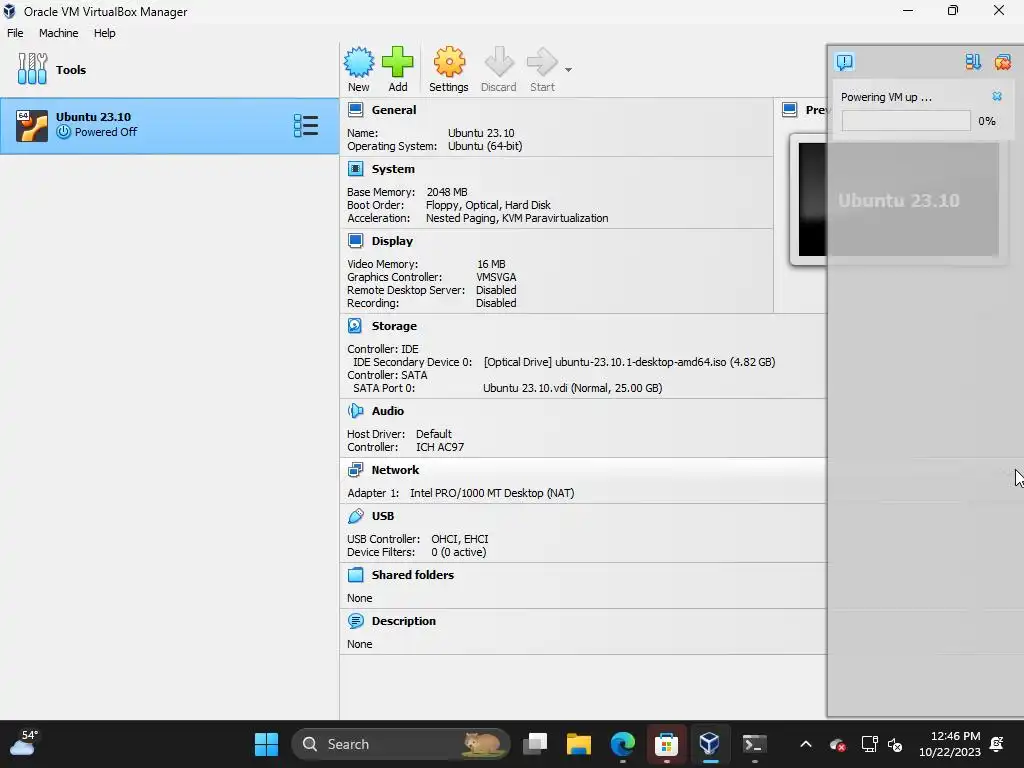The height and width of the screenshot is (768, 1024).
Task: Click the Storage disk icon
Action: [355, 325]
